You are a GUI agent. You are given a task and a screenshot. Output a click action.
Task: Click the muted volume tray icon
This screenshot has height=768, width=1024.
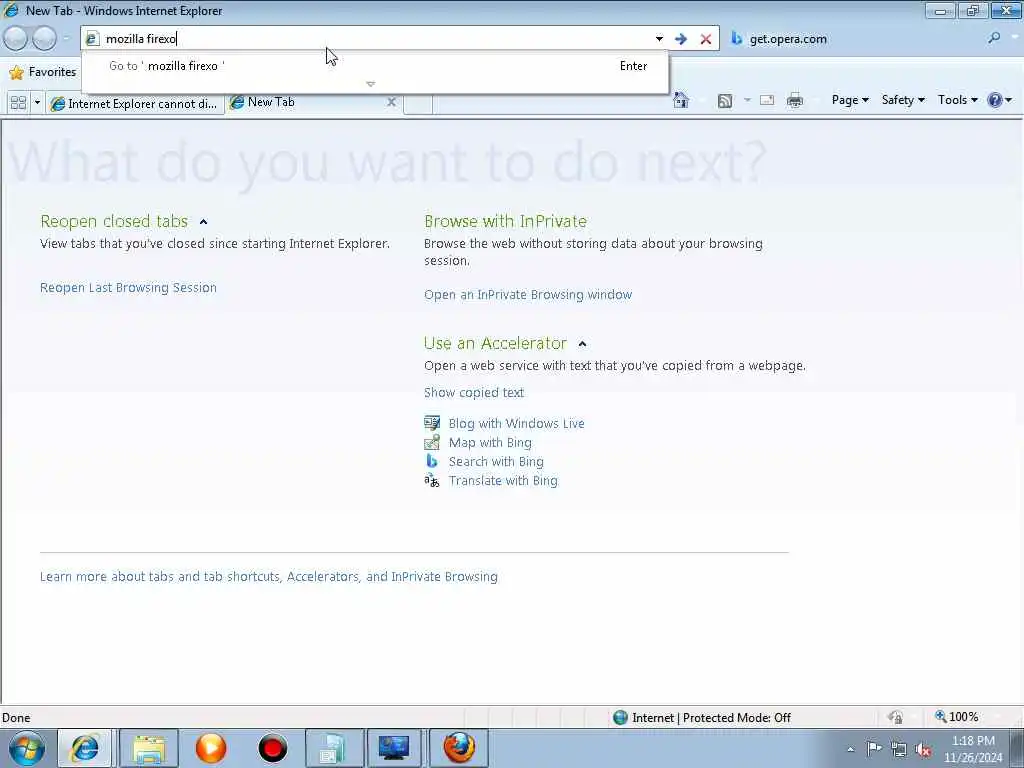point(923,750)
